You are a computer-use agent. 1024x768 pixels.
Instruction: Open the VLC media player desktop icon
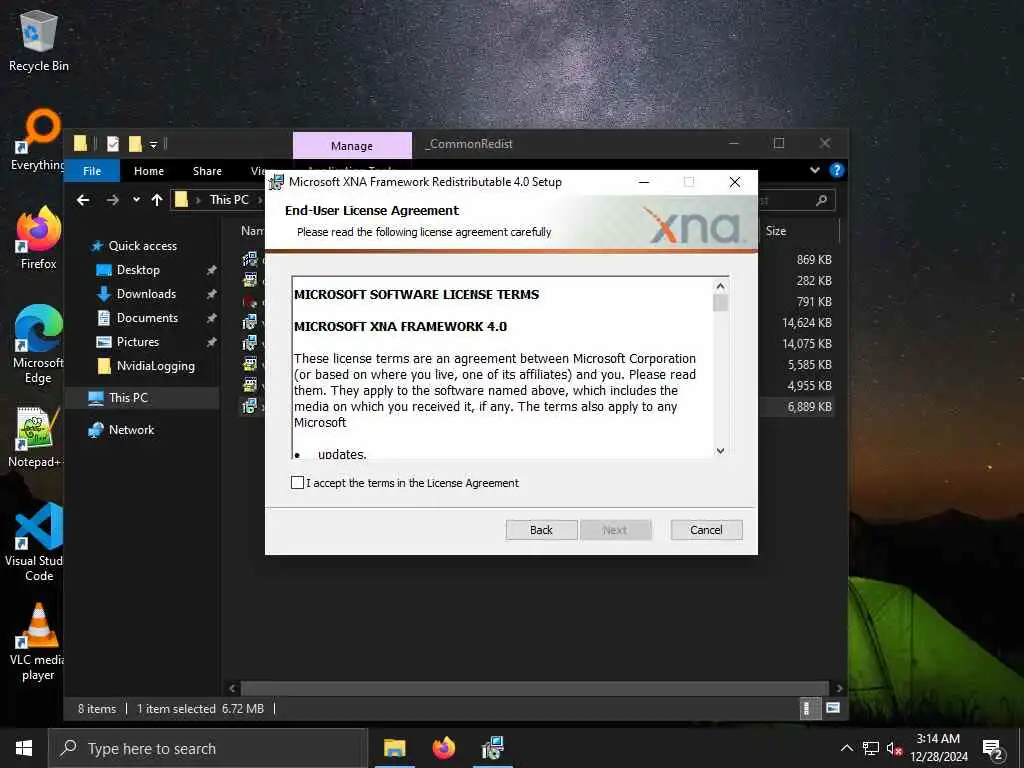pos(38,642)
